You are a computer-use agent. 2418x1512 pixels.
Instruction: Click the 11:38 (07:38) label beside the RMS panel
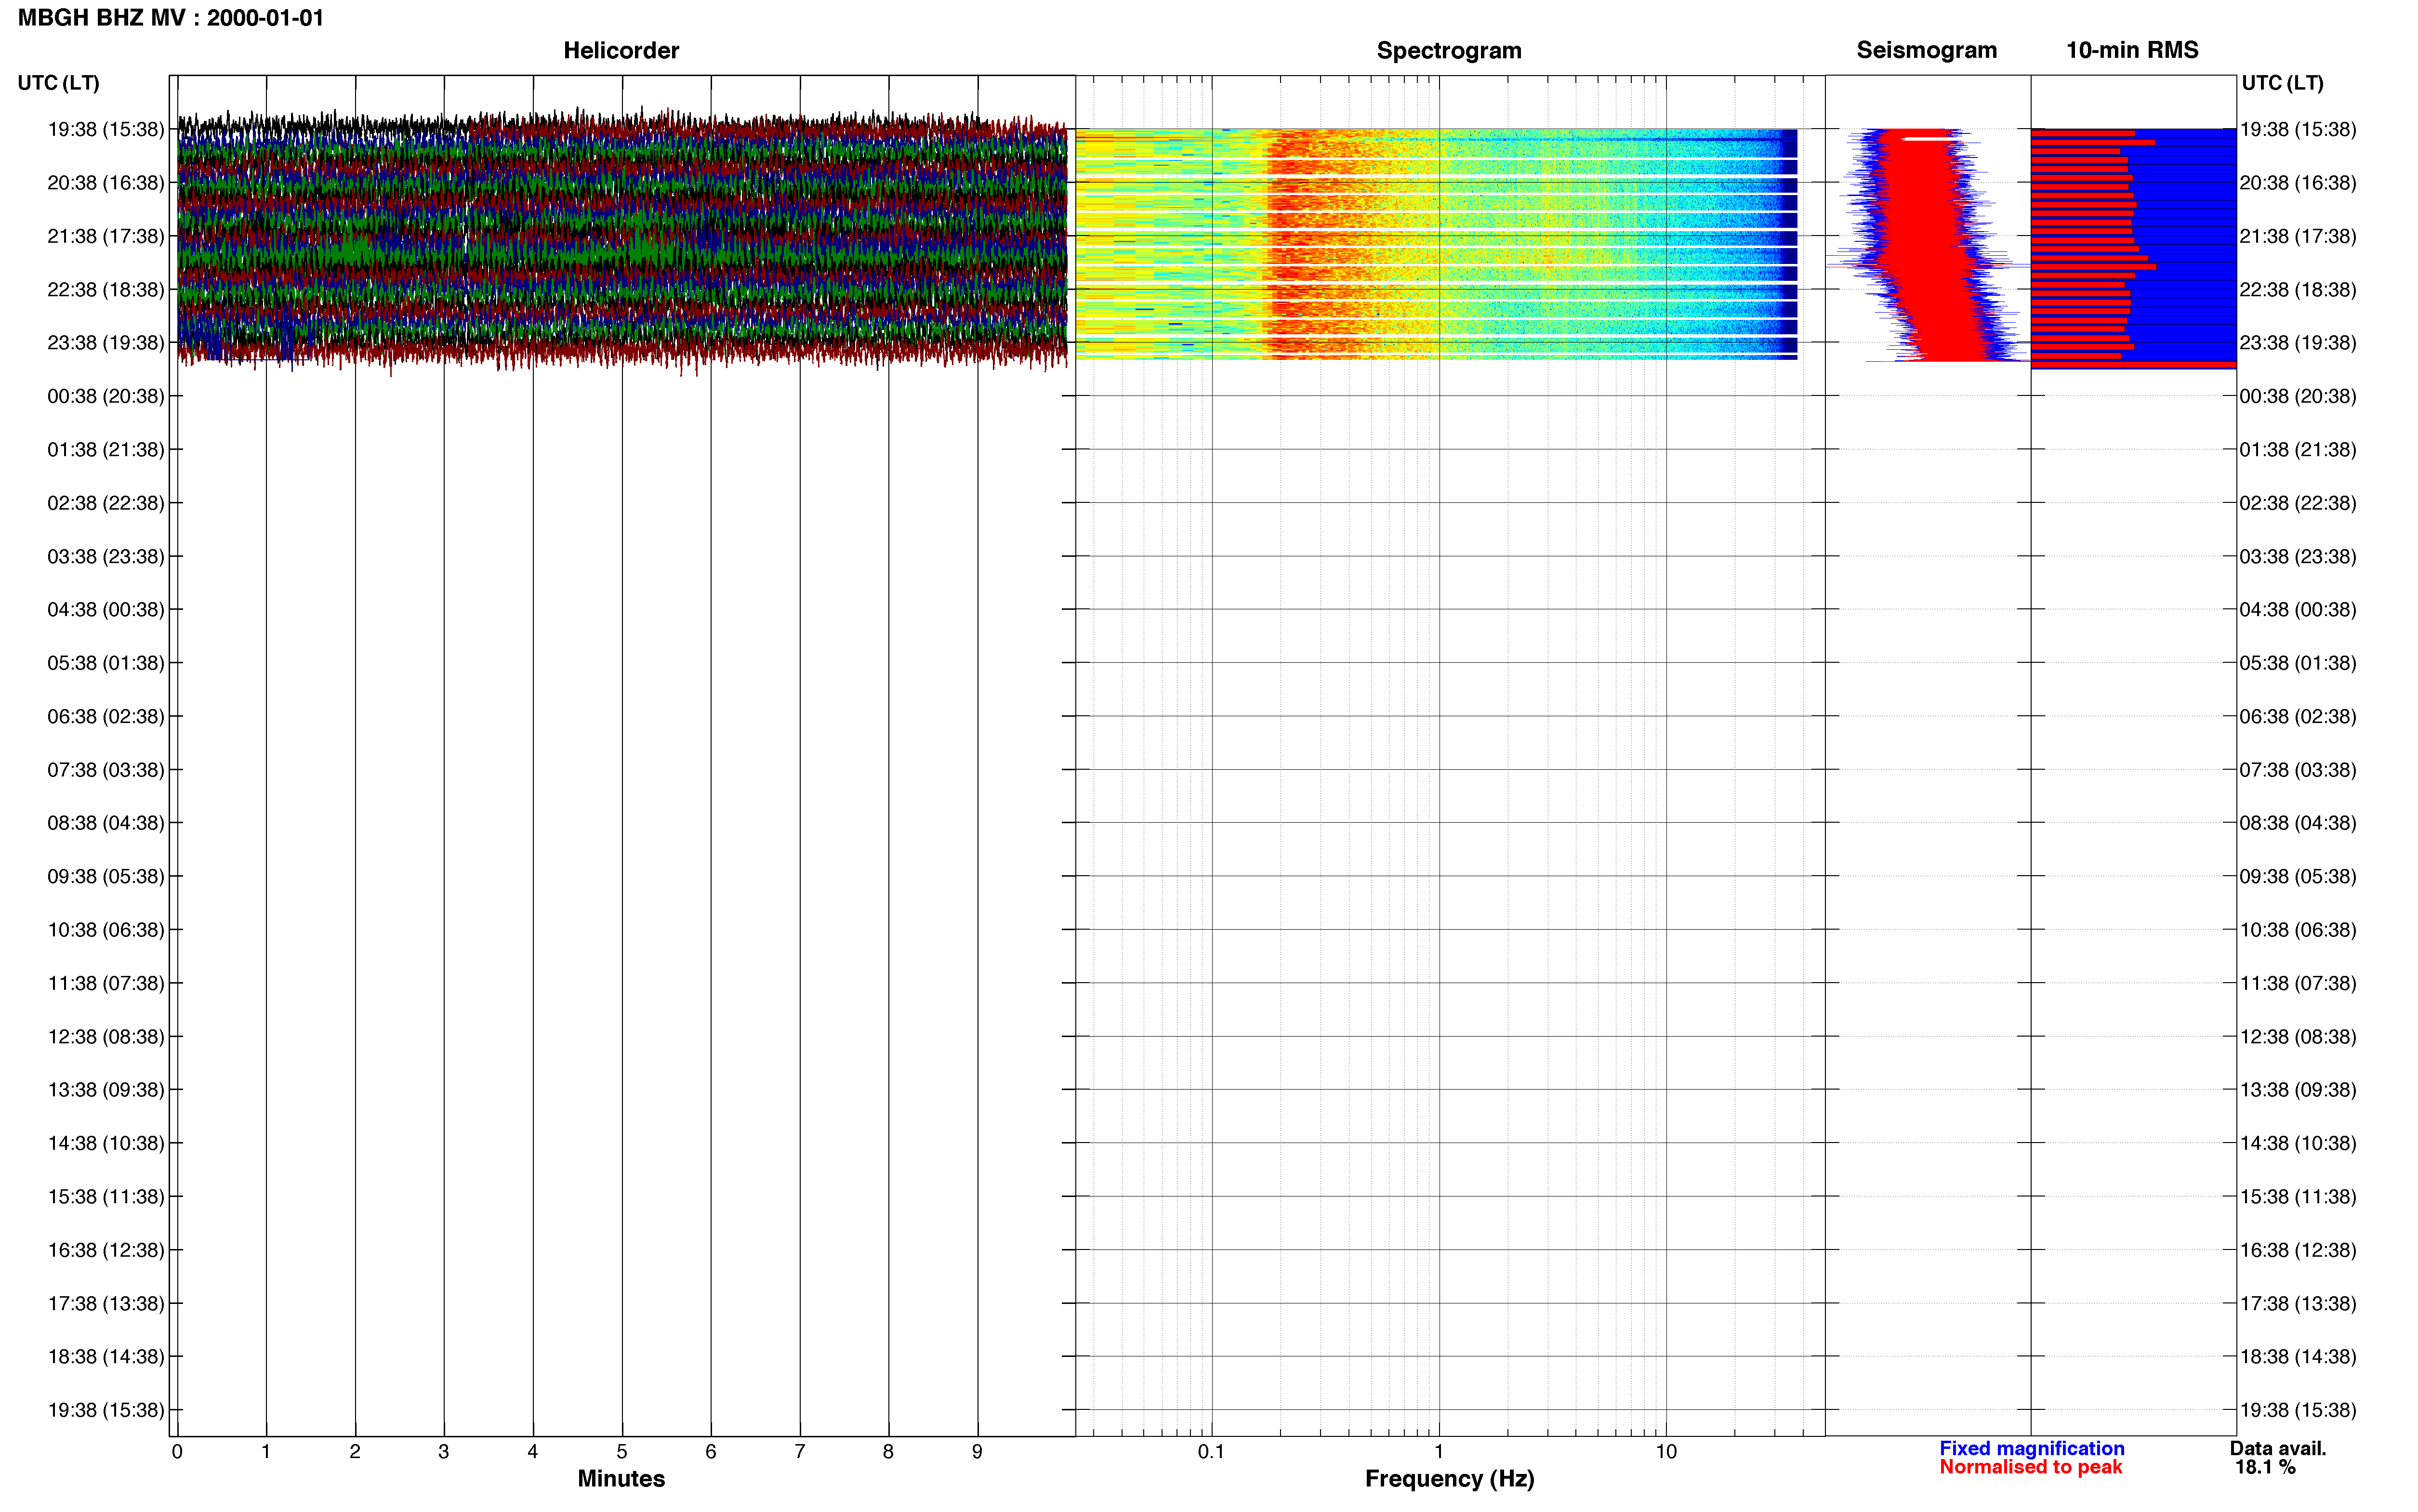2298,983
